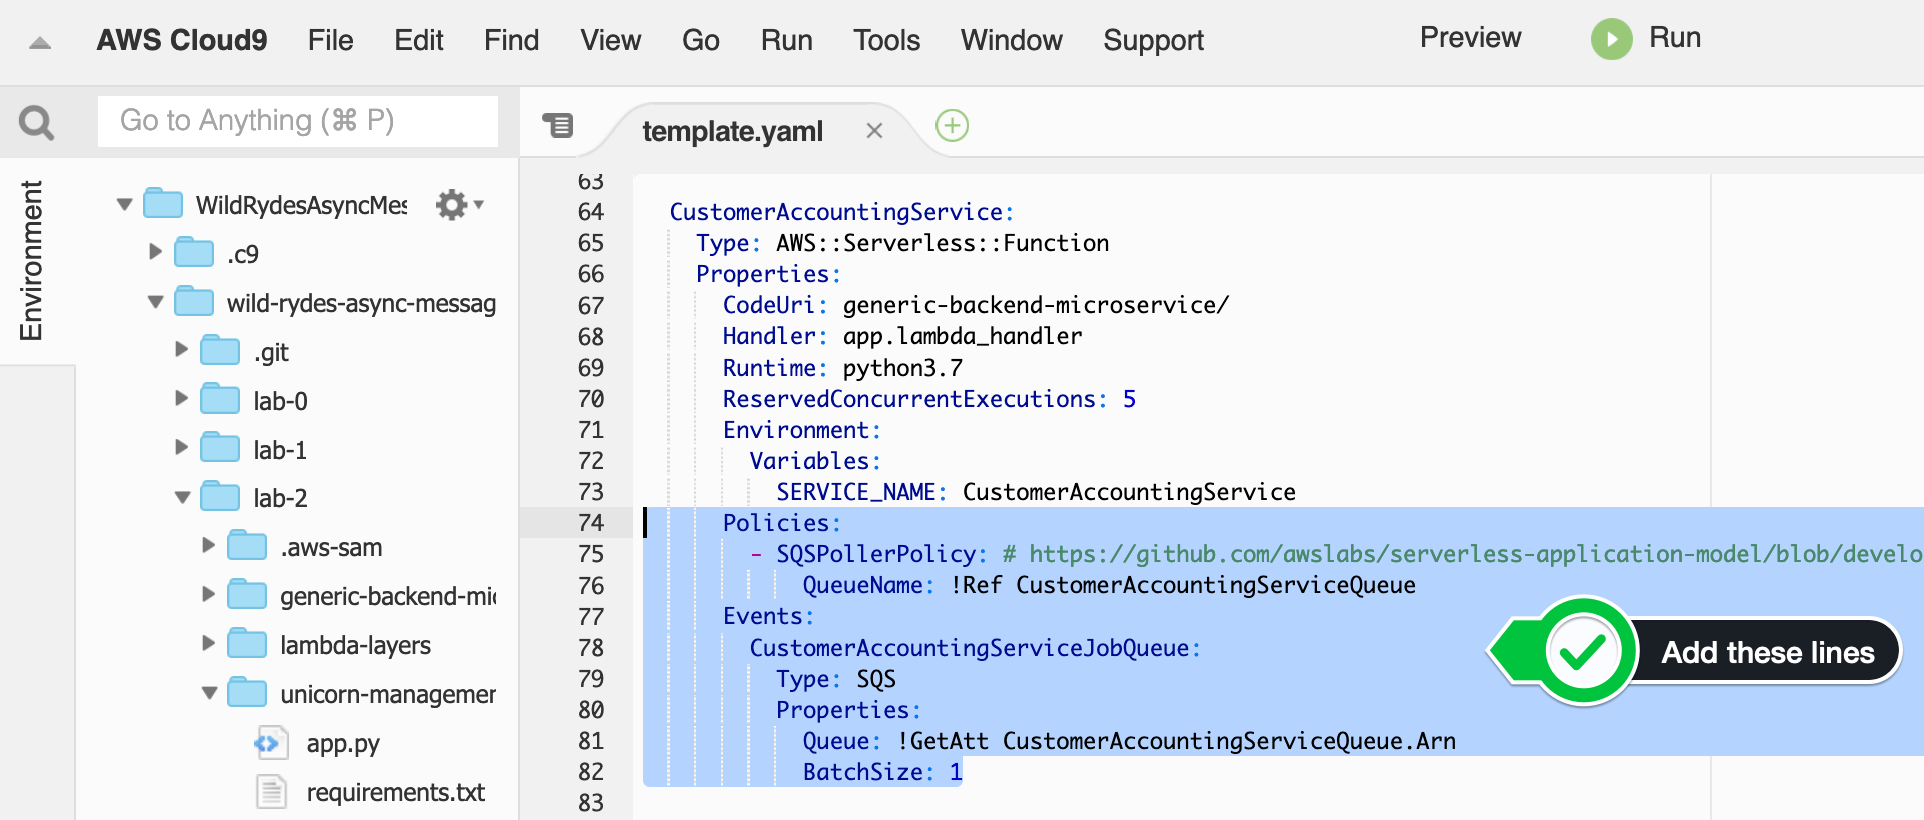Open the Run menu in the menu bar
The width and height of the screenshot is (1924, 820).
787,40
